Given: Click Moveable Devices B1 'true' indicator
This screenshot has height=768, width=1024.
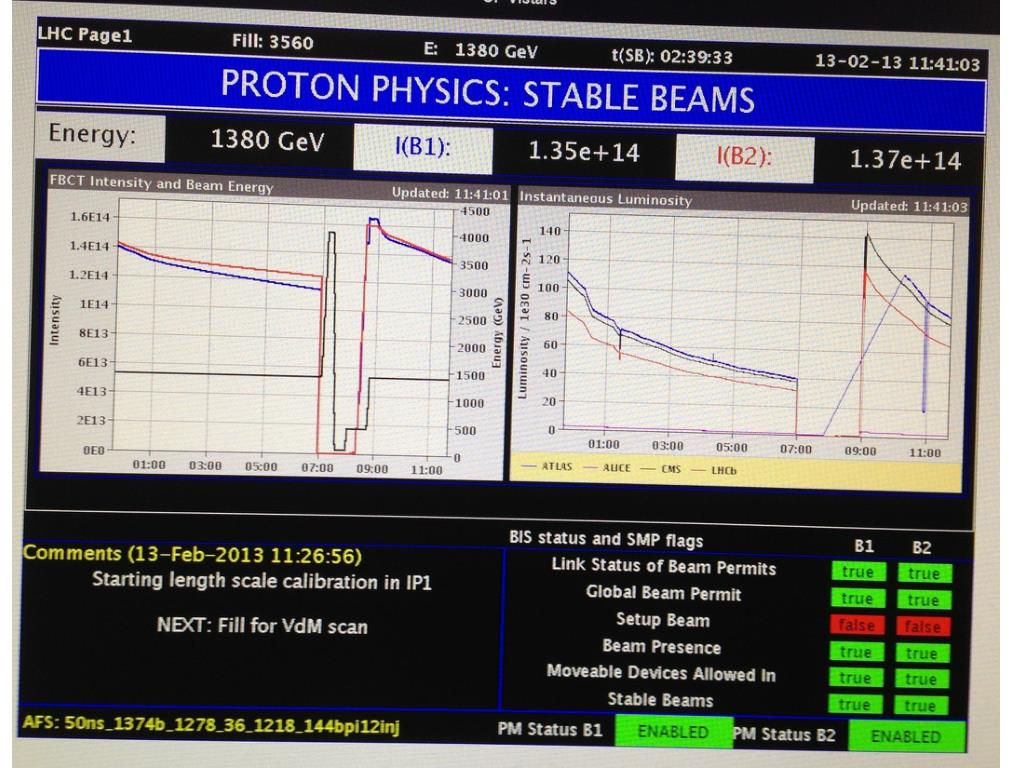Looking at the screenshot, I should [856, 678].
